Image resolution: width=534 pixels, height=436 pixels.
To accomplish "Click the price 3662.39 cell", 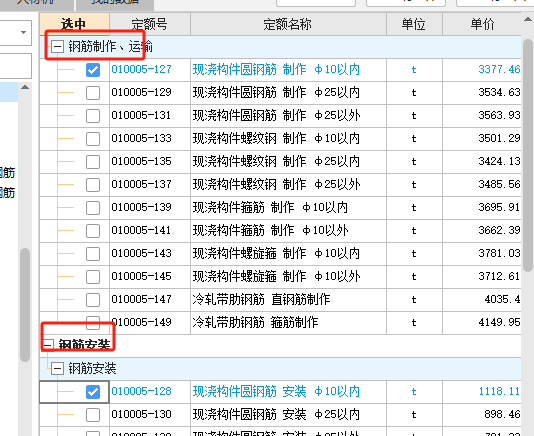I will (482, 231).
